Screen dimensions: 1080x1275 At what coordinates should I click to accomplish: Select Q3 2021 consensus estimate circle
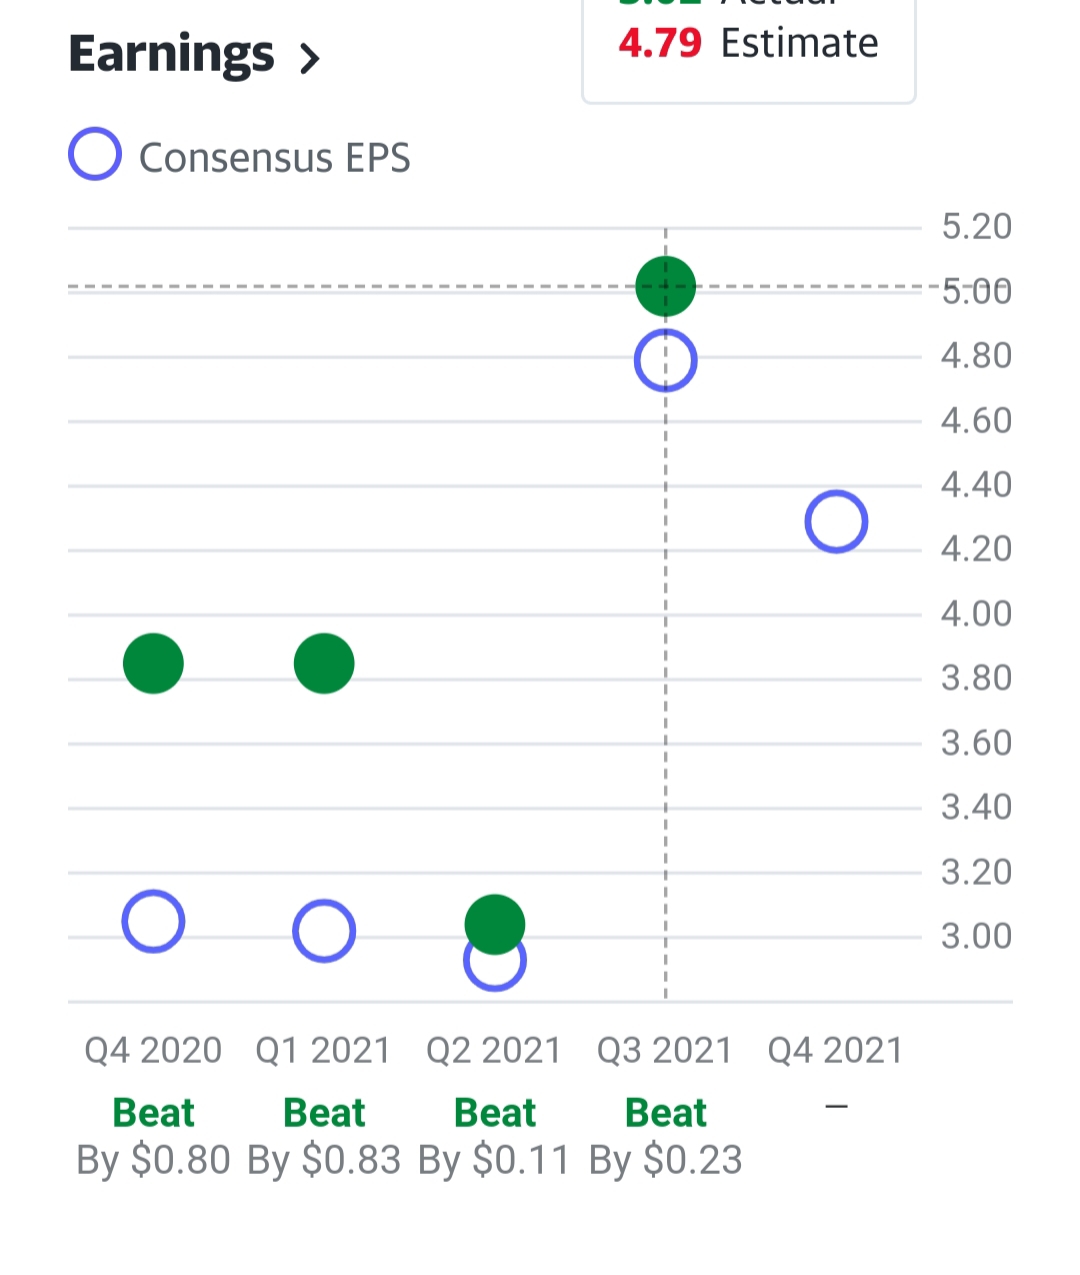tap(665, 361)
